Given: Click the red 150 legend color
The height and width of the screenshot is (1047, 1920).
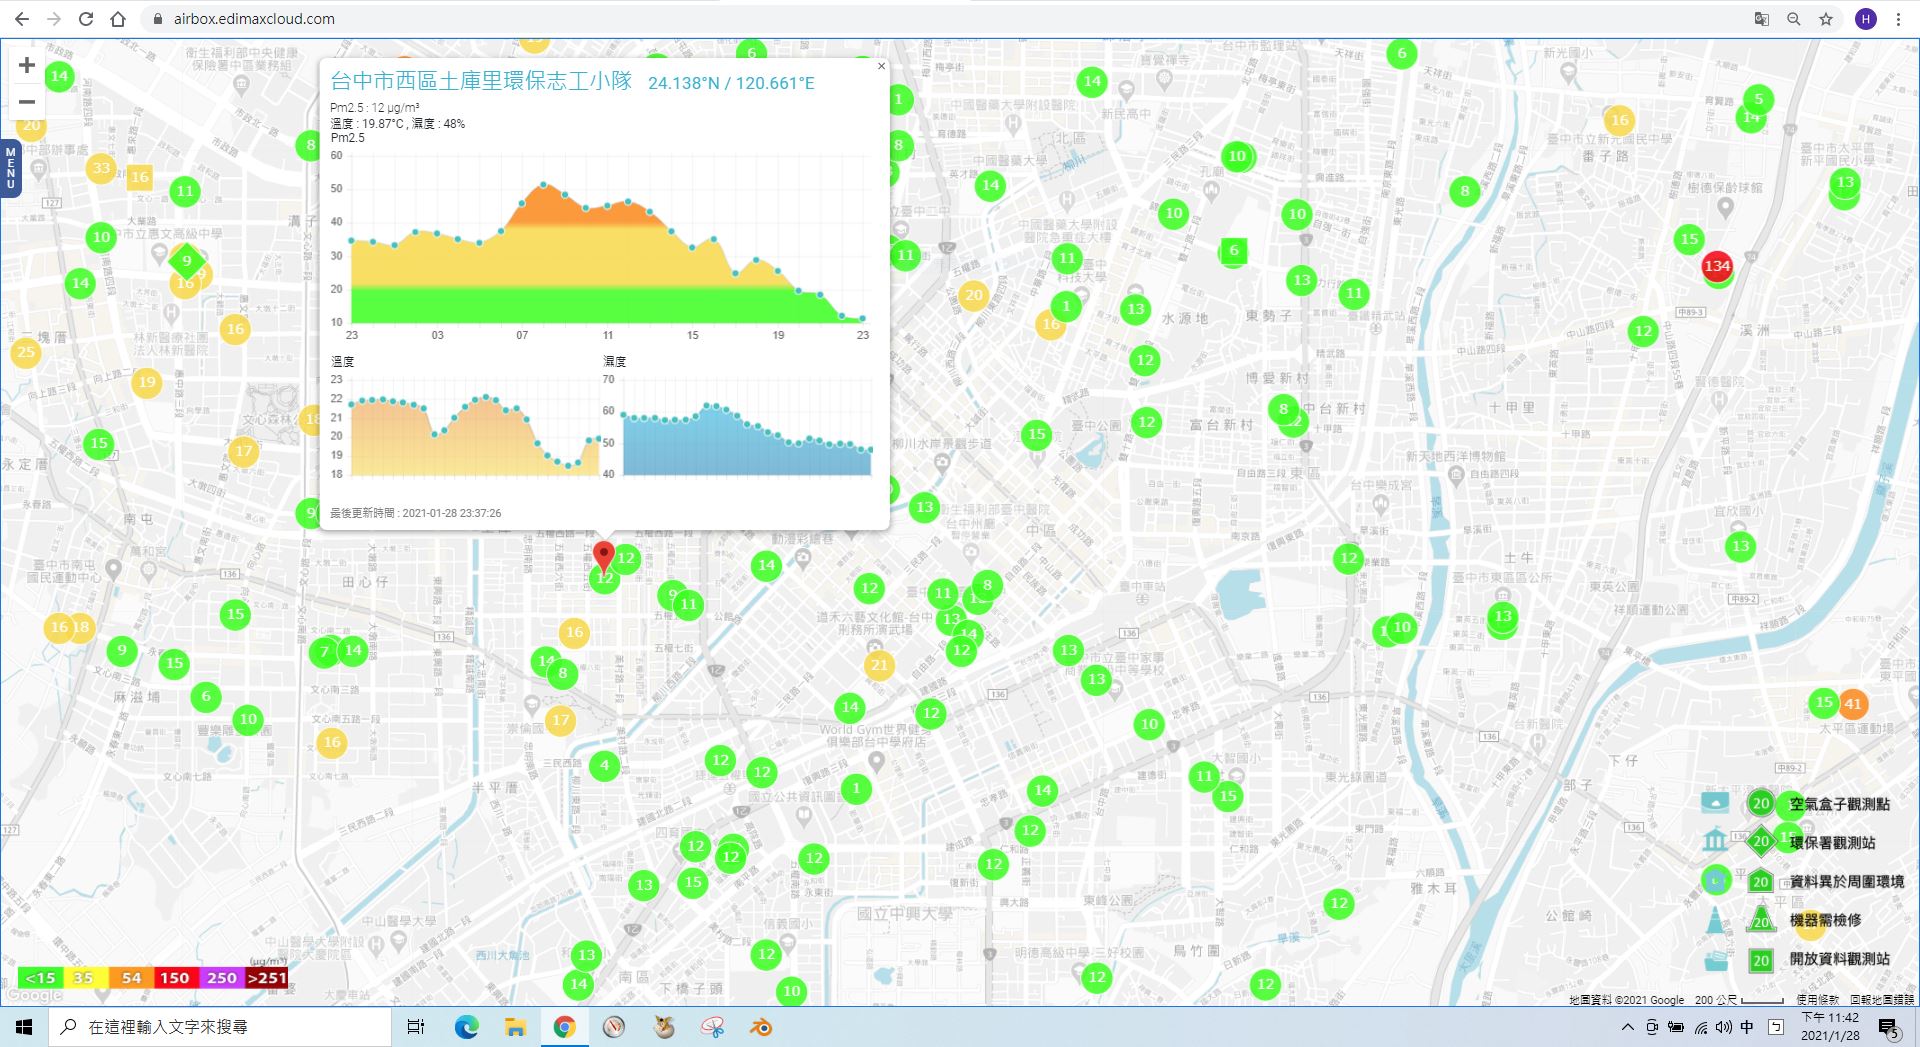Looking at the screenshot, I should click(175, 978).
